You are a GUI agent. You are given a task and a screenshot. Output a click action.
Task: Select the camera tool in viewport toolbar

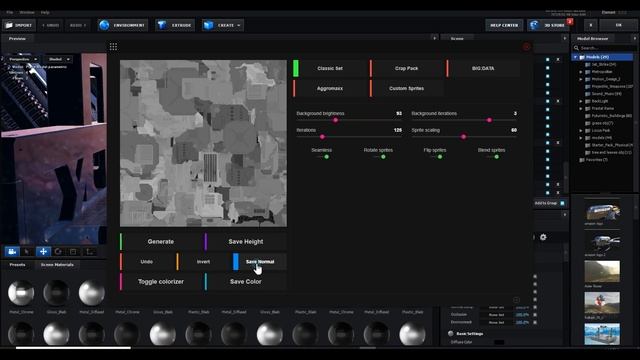[12, 252]
